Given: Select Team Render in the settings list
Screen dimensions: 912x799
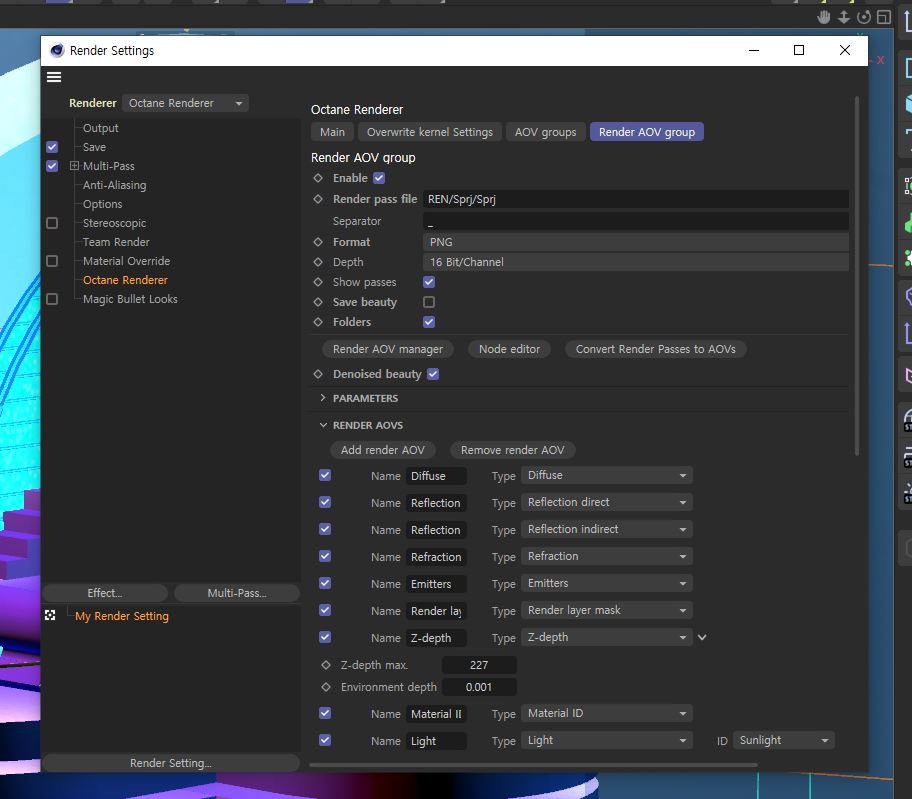Looking at the screenshot, I should coord(116,242).
